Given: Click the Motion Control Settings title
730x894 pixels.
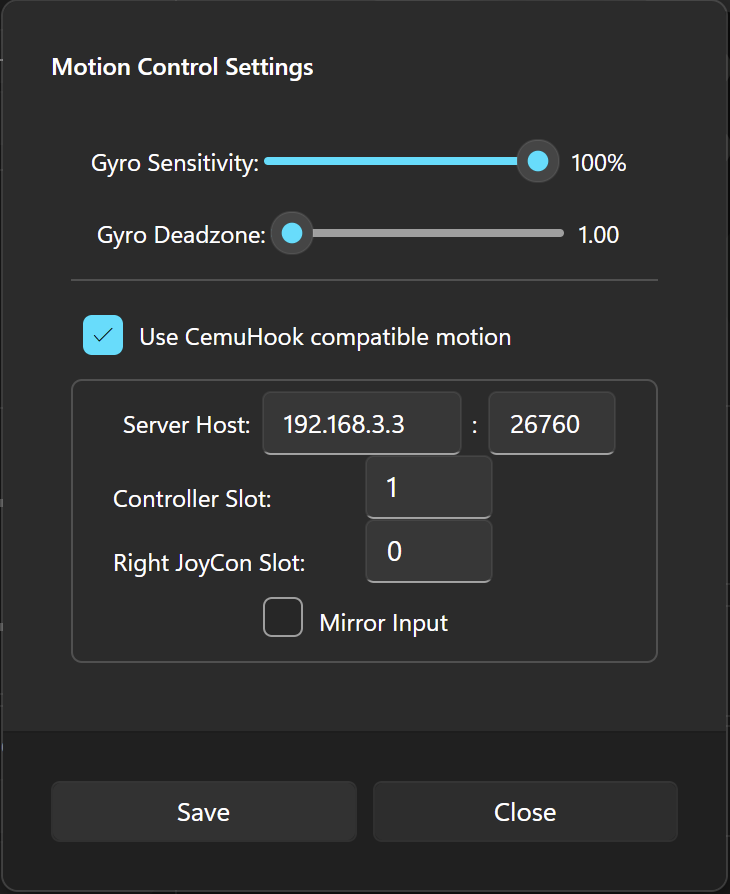Looking at the screenshot, I should pyautogui.click(x=182, y=67).
